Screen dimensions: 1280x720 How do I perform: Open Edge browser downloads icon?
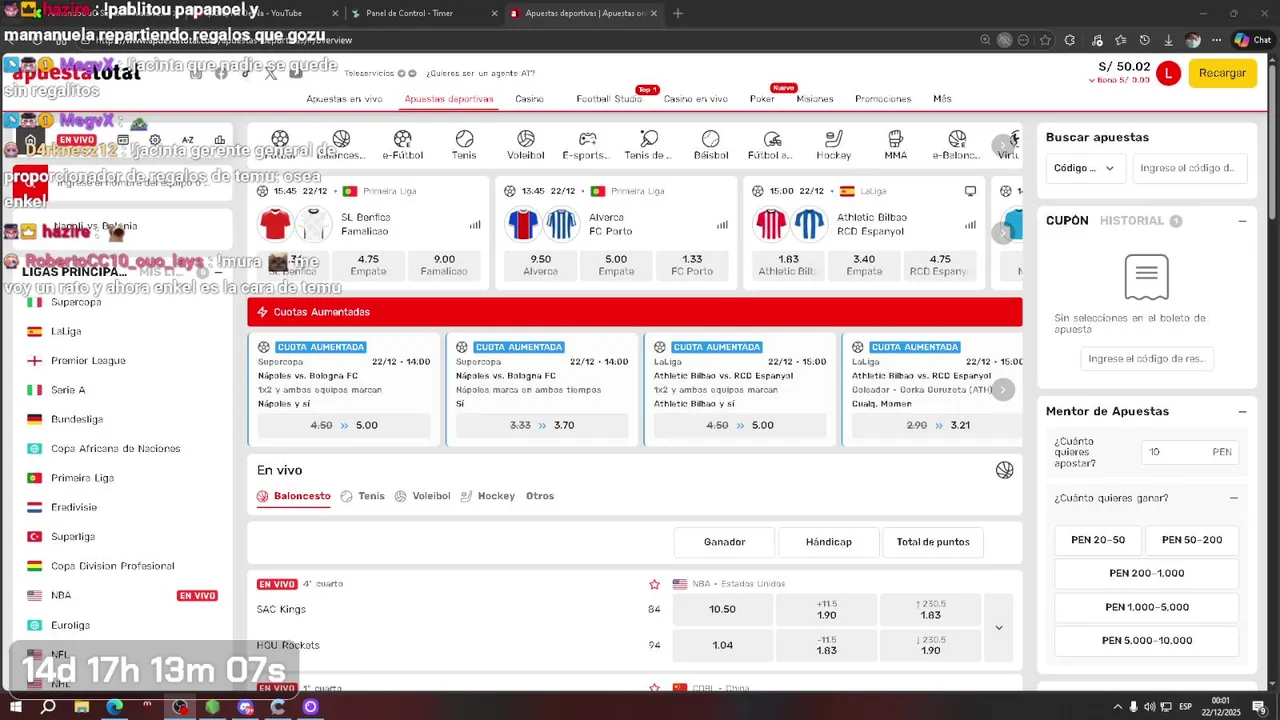pyautogui.click(x=1168, y=40)
